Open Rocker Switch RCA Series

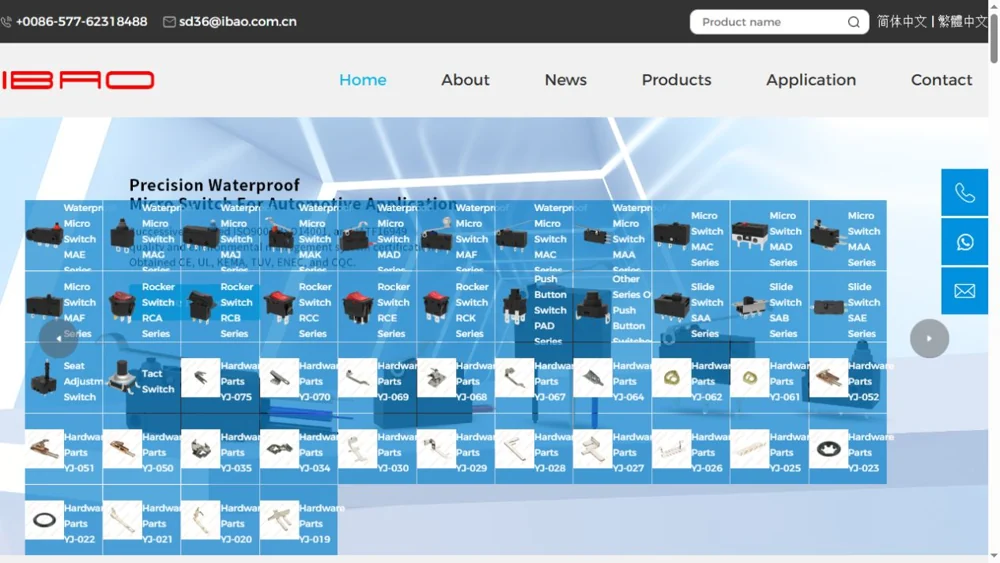pyautogui.click(x=142, y=307)
